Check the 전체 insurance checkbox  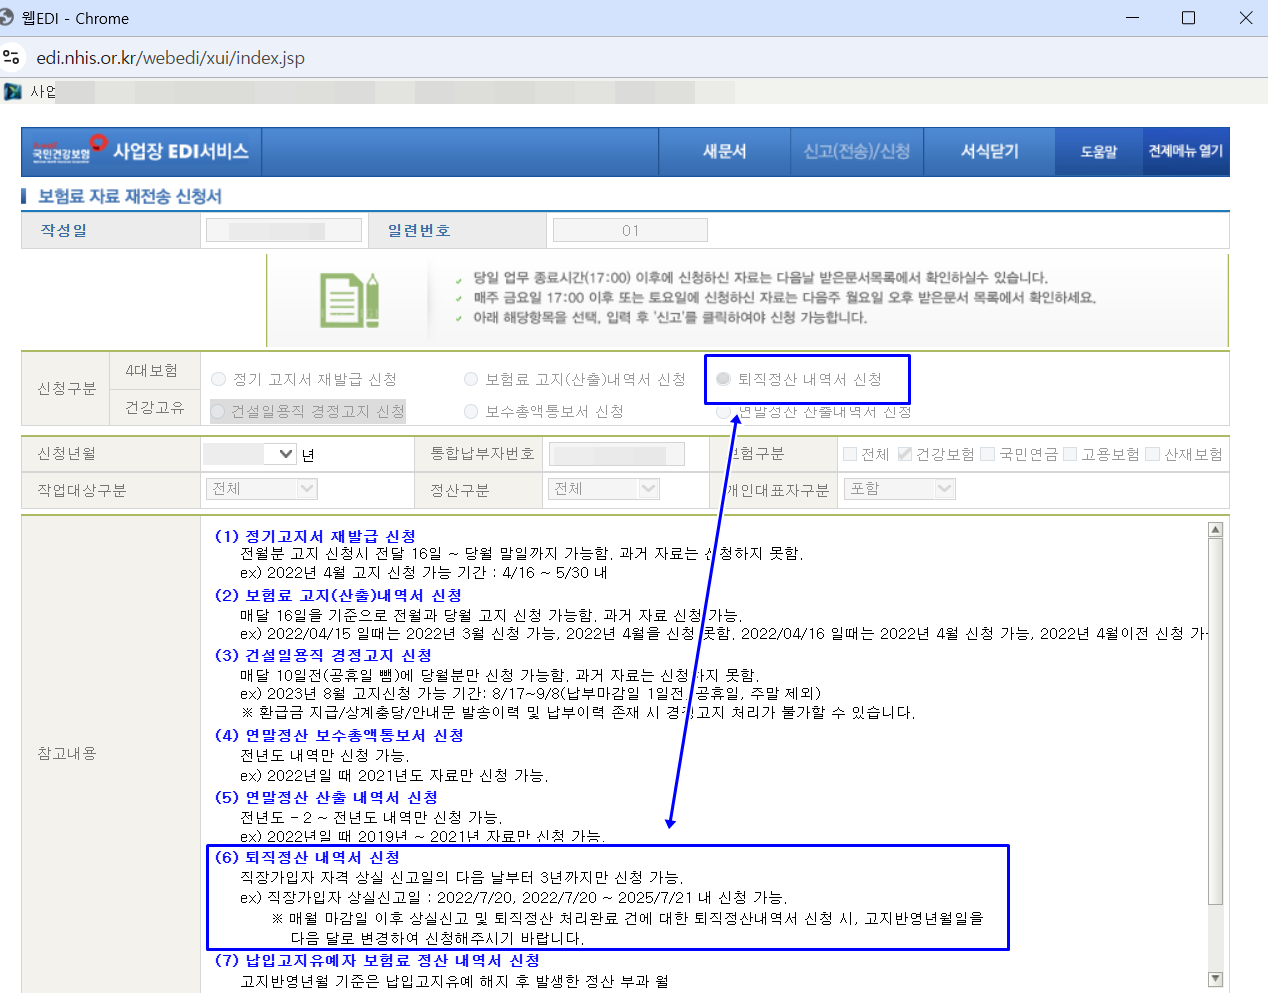[850, 454]
